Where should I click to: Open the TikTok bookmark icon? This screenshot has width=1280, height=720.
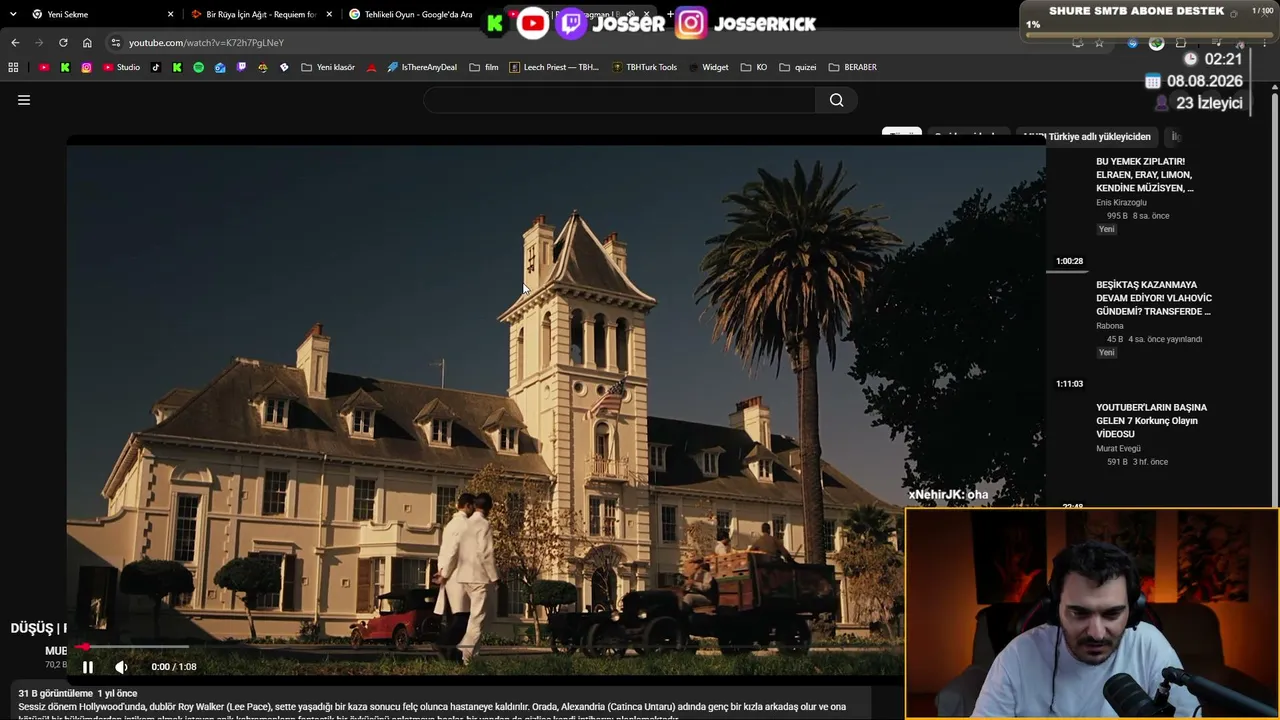(x=156, y=67)
